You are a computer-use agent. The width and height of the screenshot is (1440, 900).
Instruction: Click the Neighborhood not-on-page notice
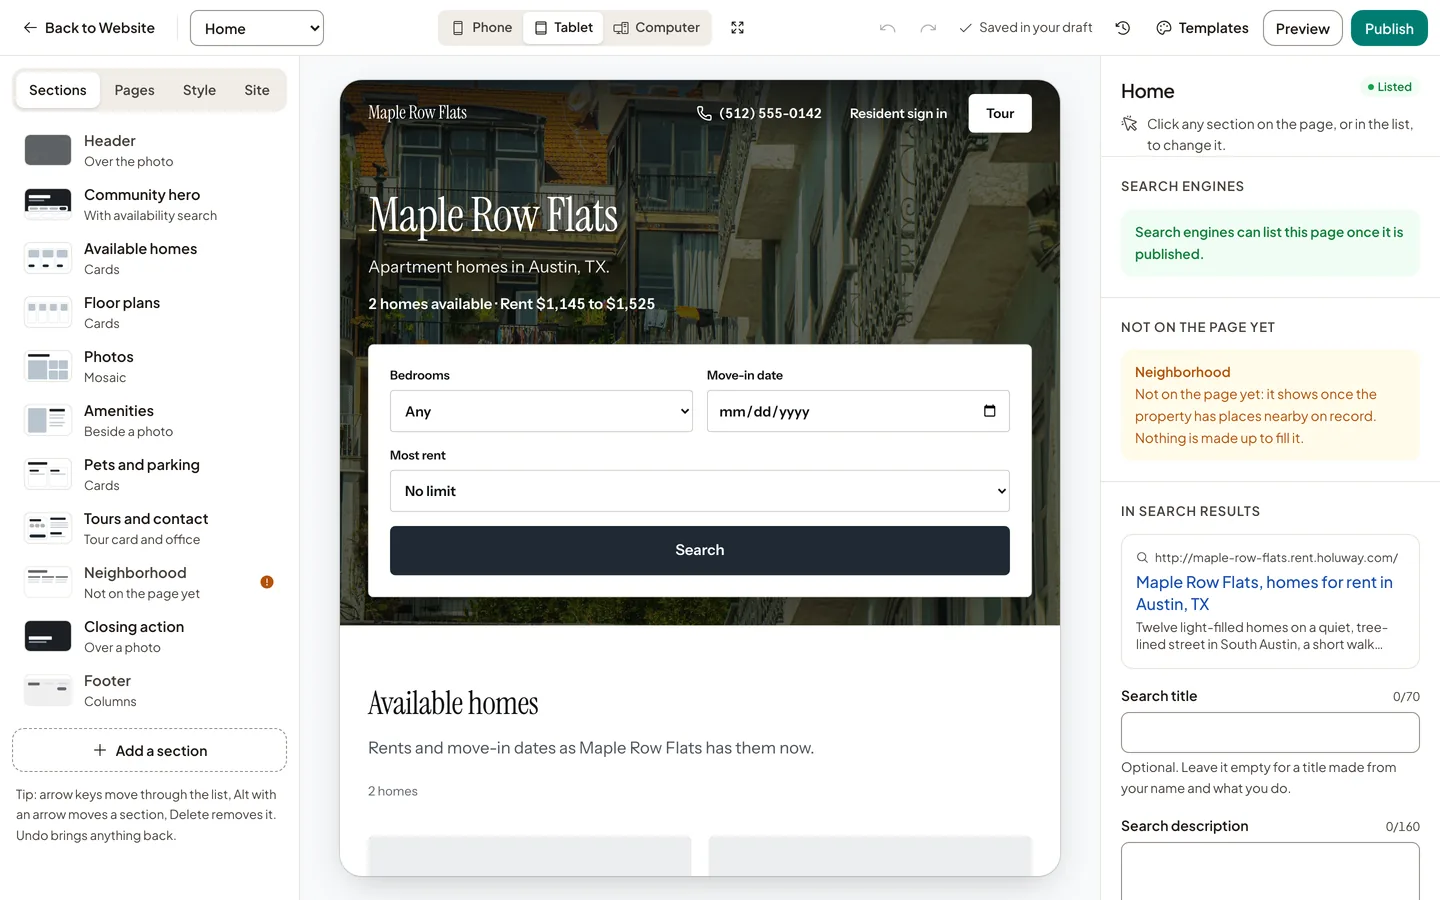click(1270, 405)
